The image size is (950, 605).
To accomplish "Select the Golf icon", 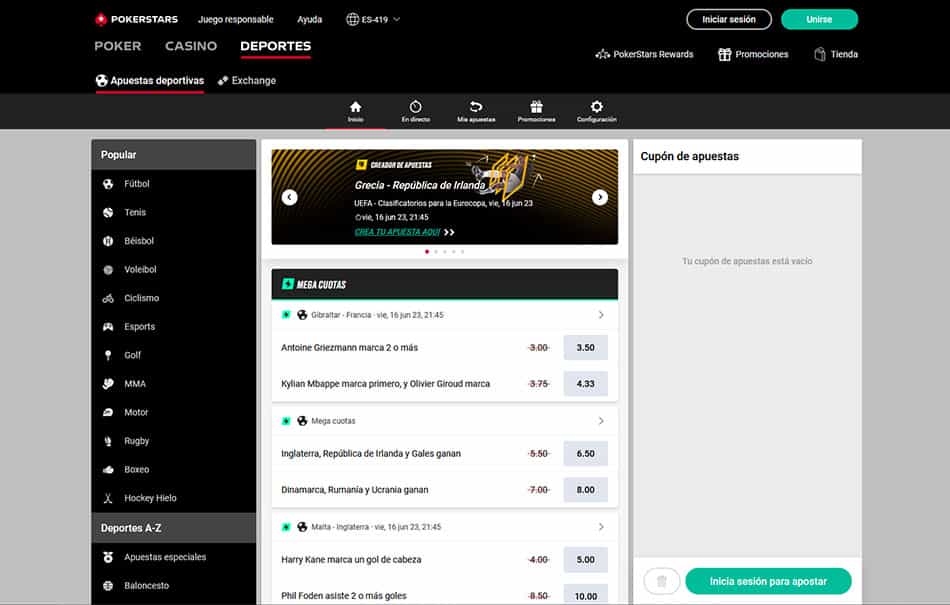I will coord(108,355).
